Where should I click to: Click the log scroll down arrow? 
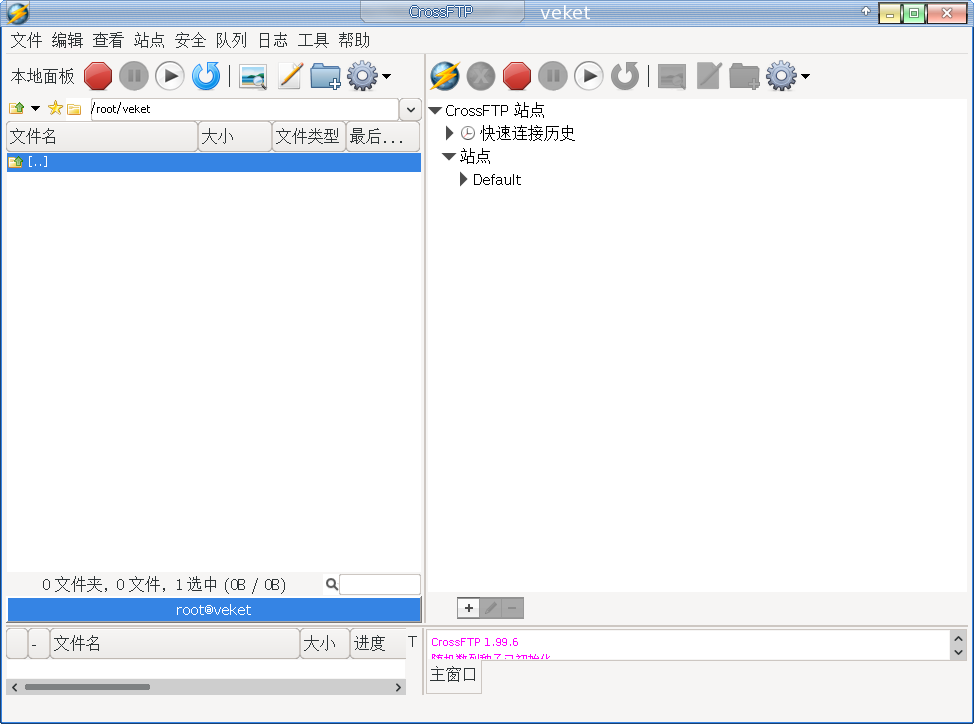click(x=958, y=652)
